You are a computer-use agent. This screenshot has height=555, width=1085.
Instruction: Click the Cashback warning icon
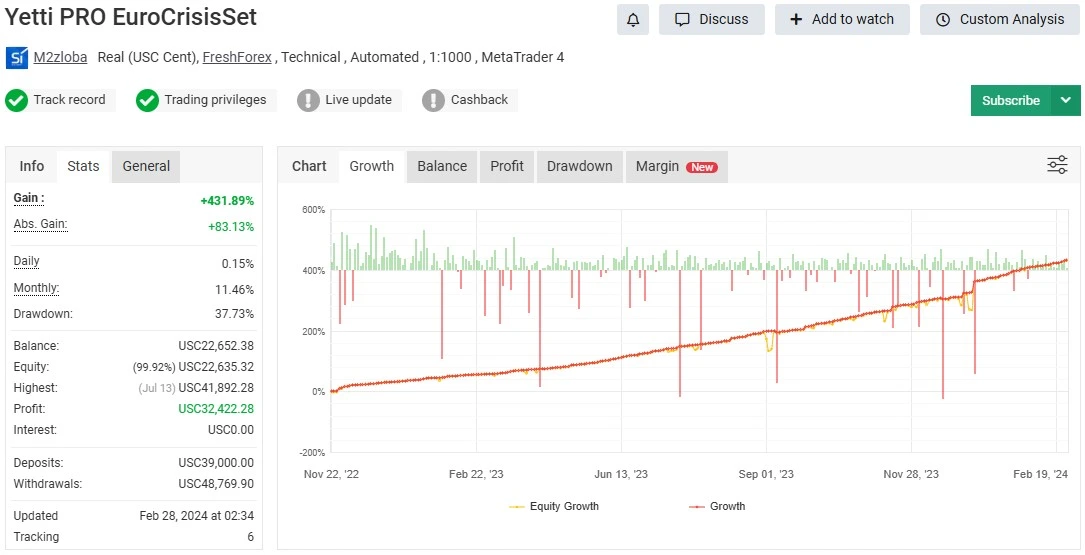433,100
